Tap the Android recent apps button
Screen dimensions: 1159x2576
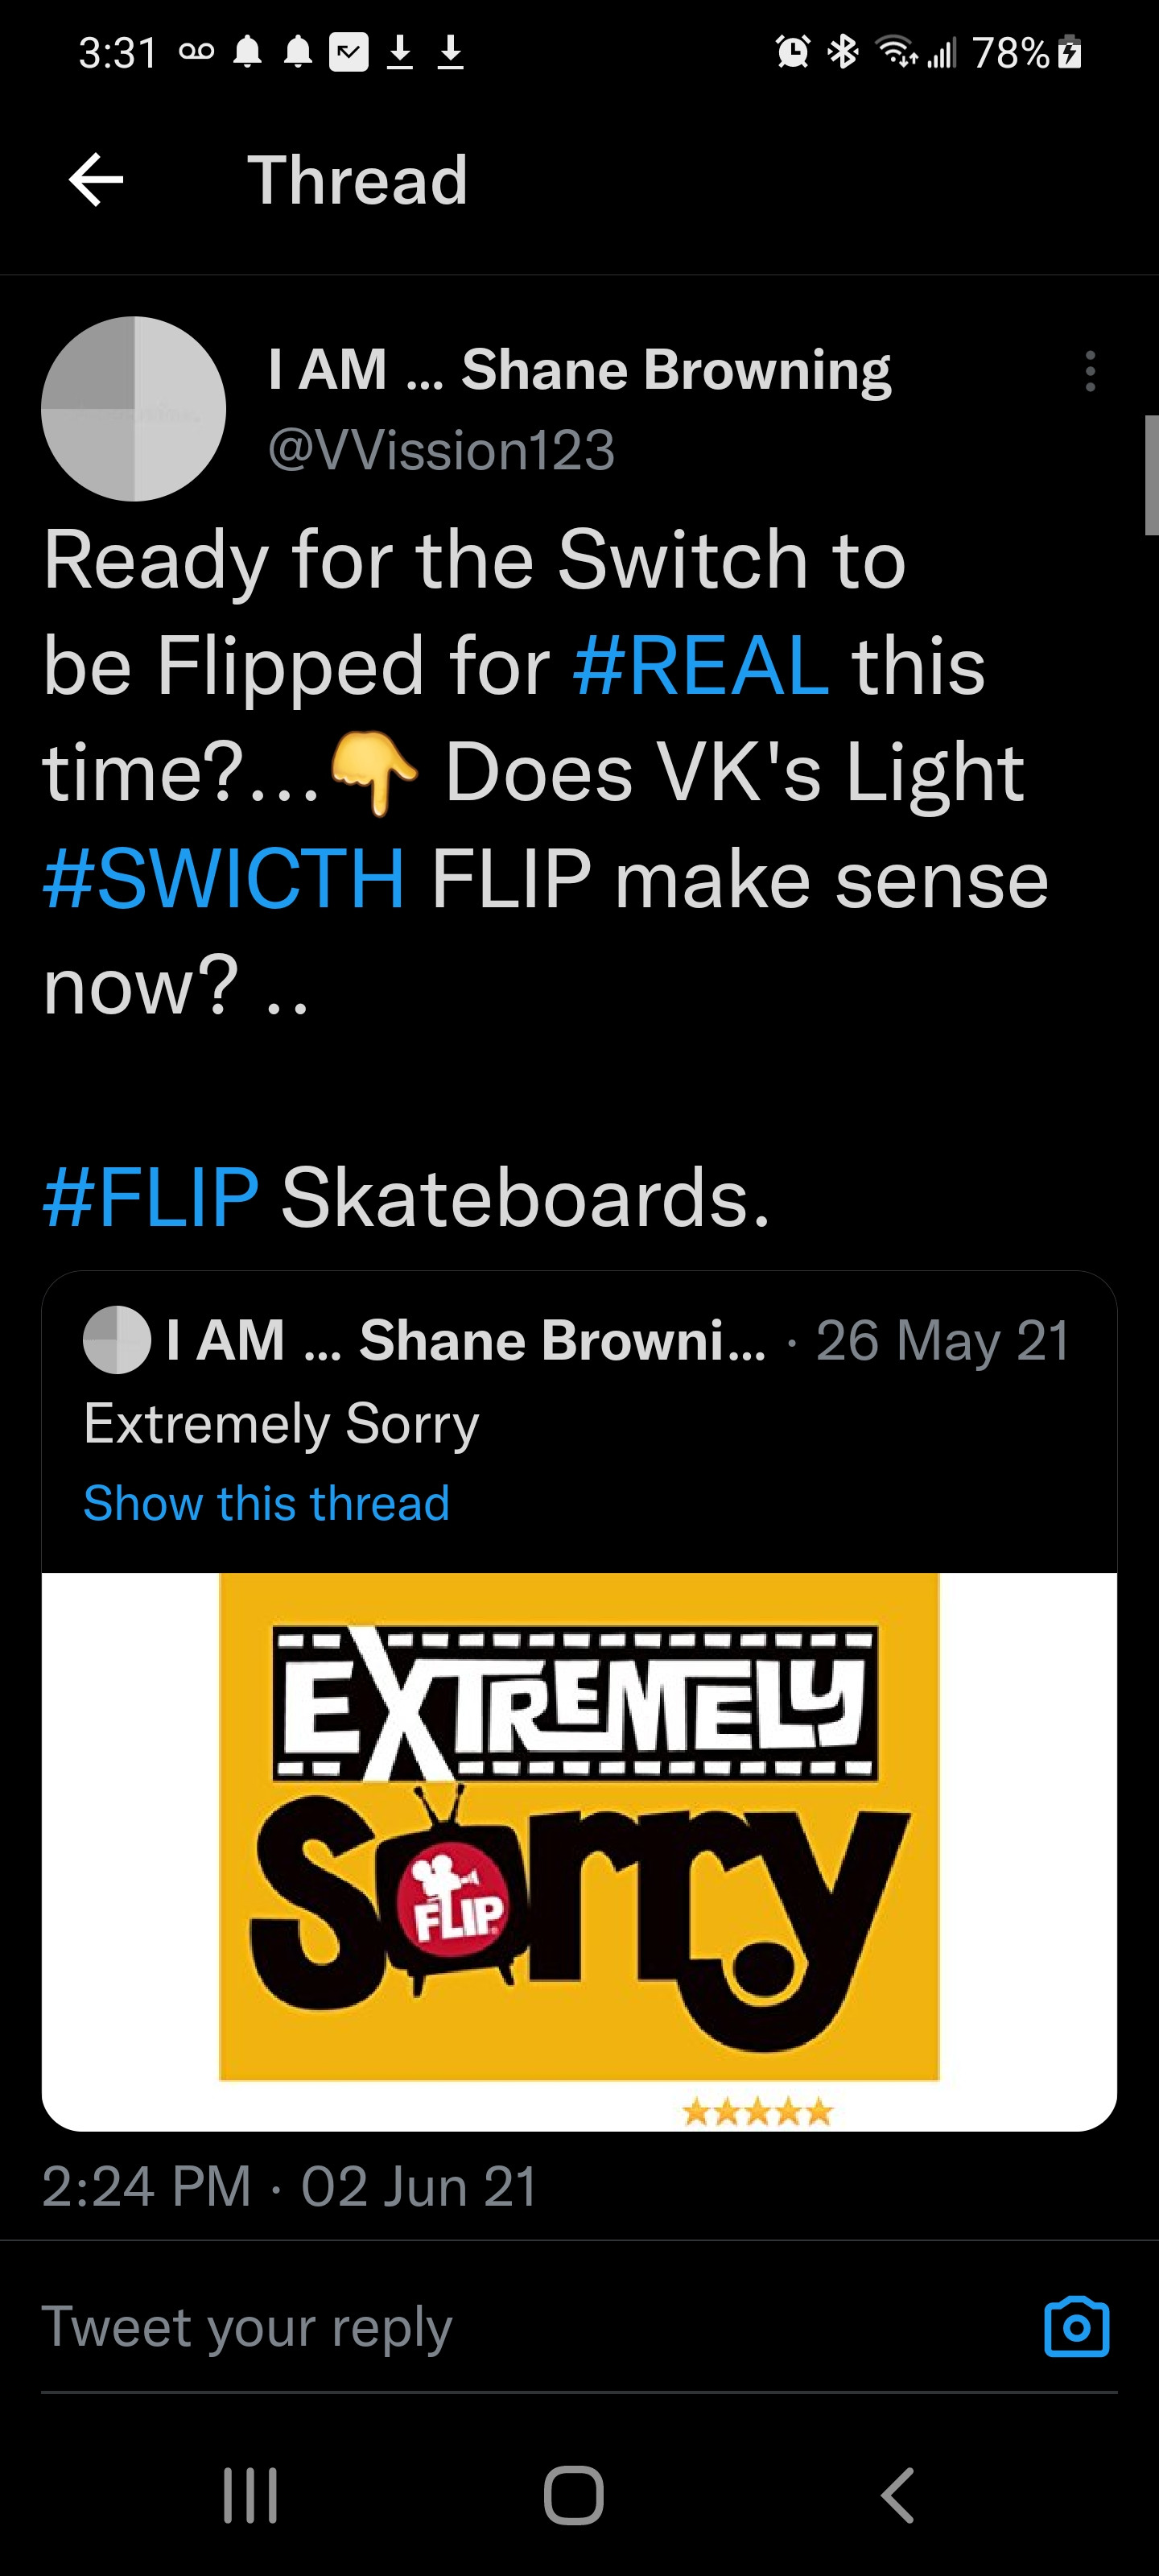[250, 2496]
